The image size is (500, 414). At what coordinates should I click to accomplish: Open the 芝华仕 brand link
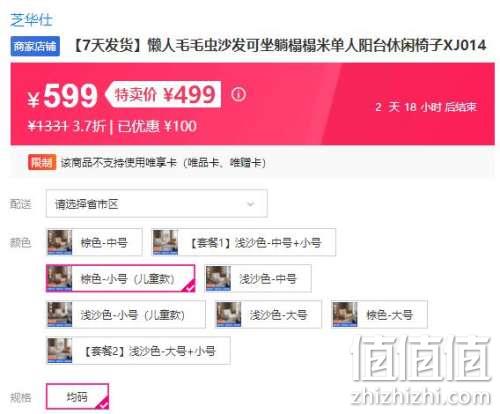[x=31, y=20]
